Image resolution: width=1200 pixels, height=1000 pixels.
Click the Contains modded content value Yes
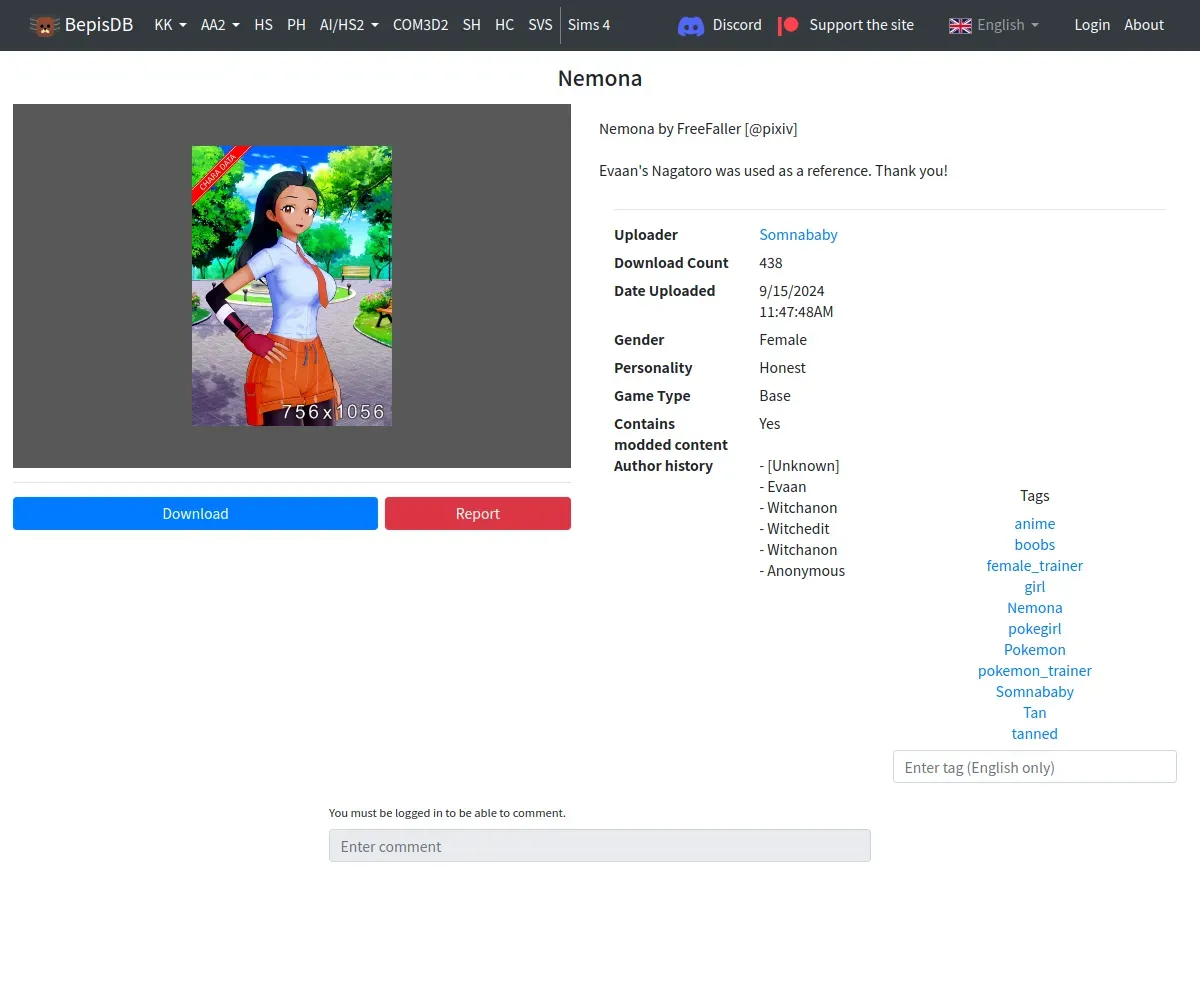click(770, 424)
